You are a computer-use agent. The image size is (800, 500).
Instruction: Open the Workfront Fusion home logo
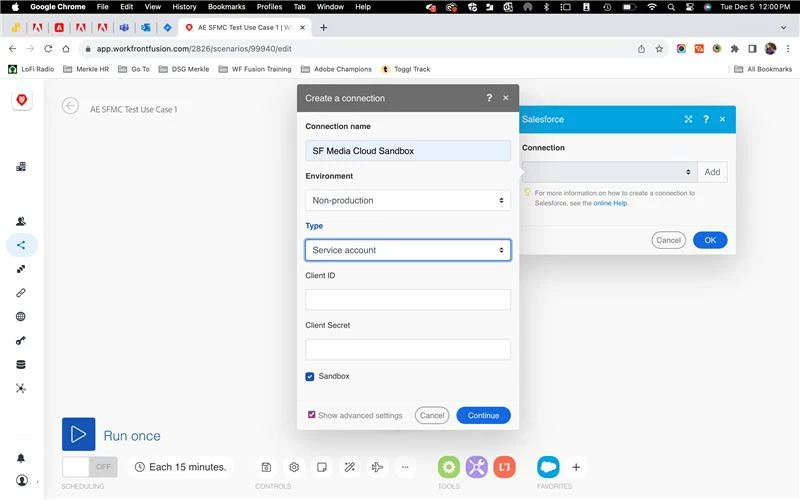[x=21, y=100]
